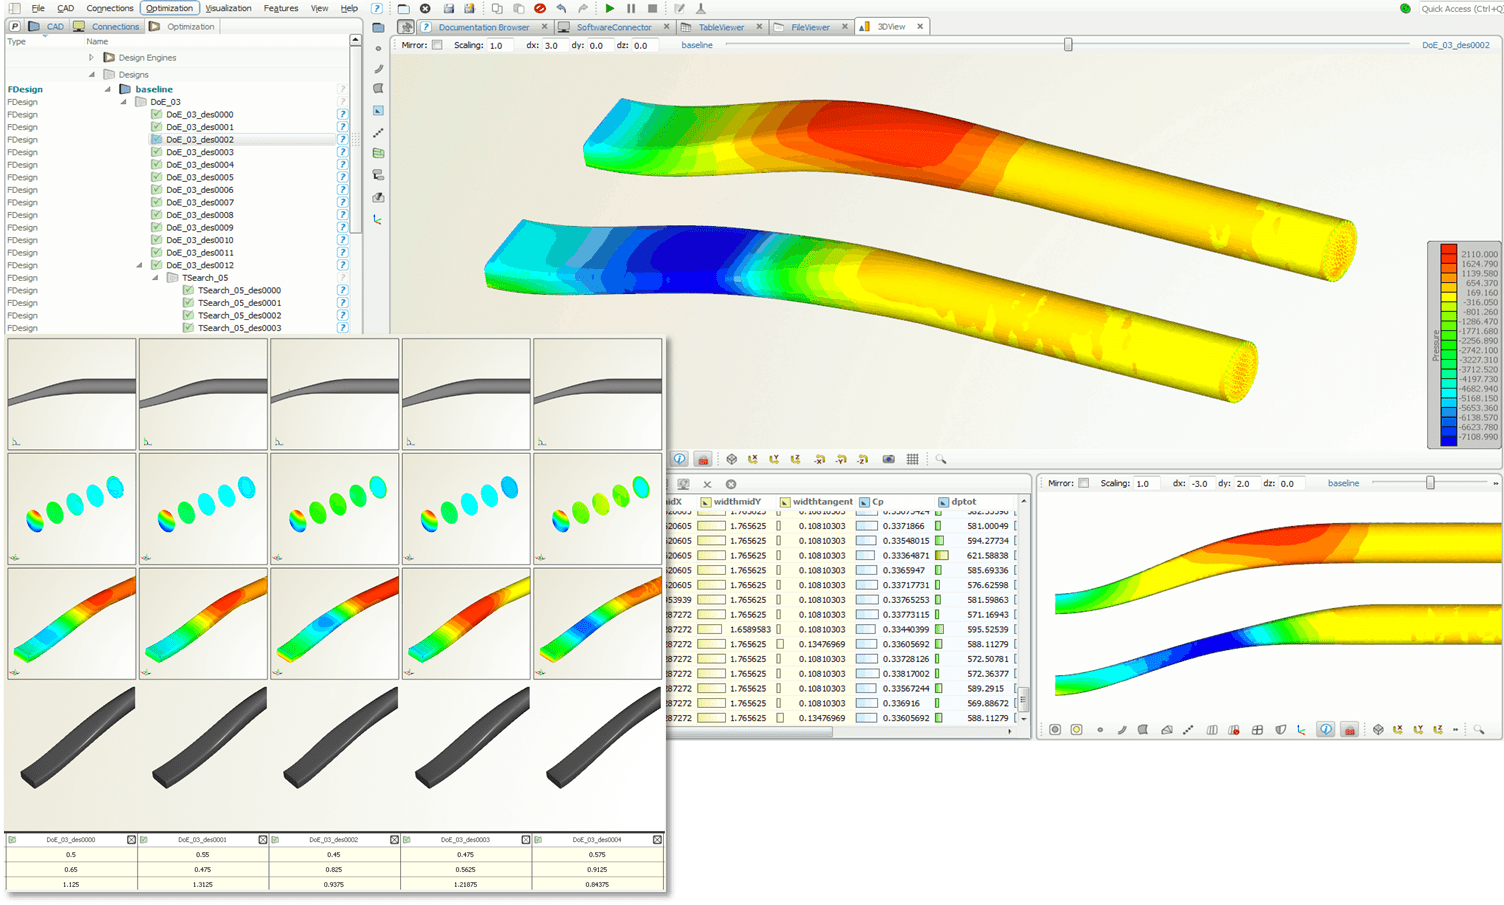Select the surface creation tool in the vertical toolbar
The width and height of the screenshot is (1504, 905).
tap(378, 90)
